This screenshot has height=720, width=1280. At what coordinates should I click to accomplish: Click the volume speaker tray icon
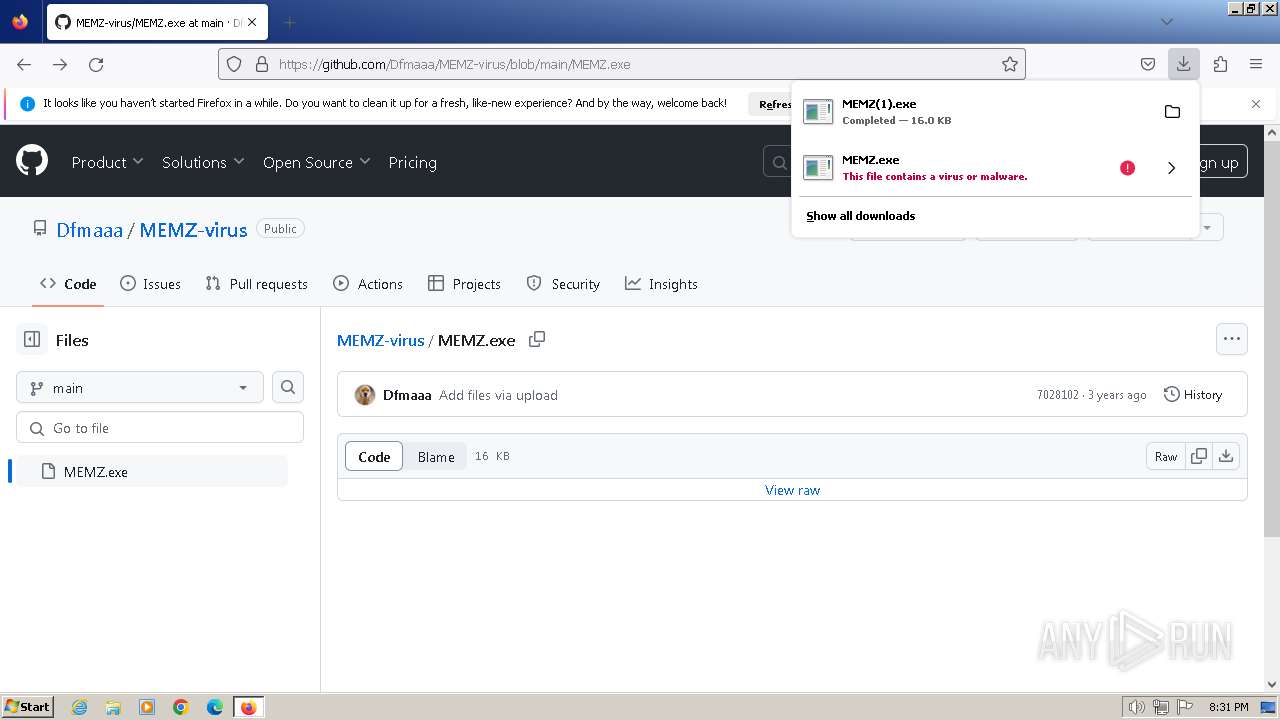(x=1137, y=707)
